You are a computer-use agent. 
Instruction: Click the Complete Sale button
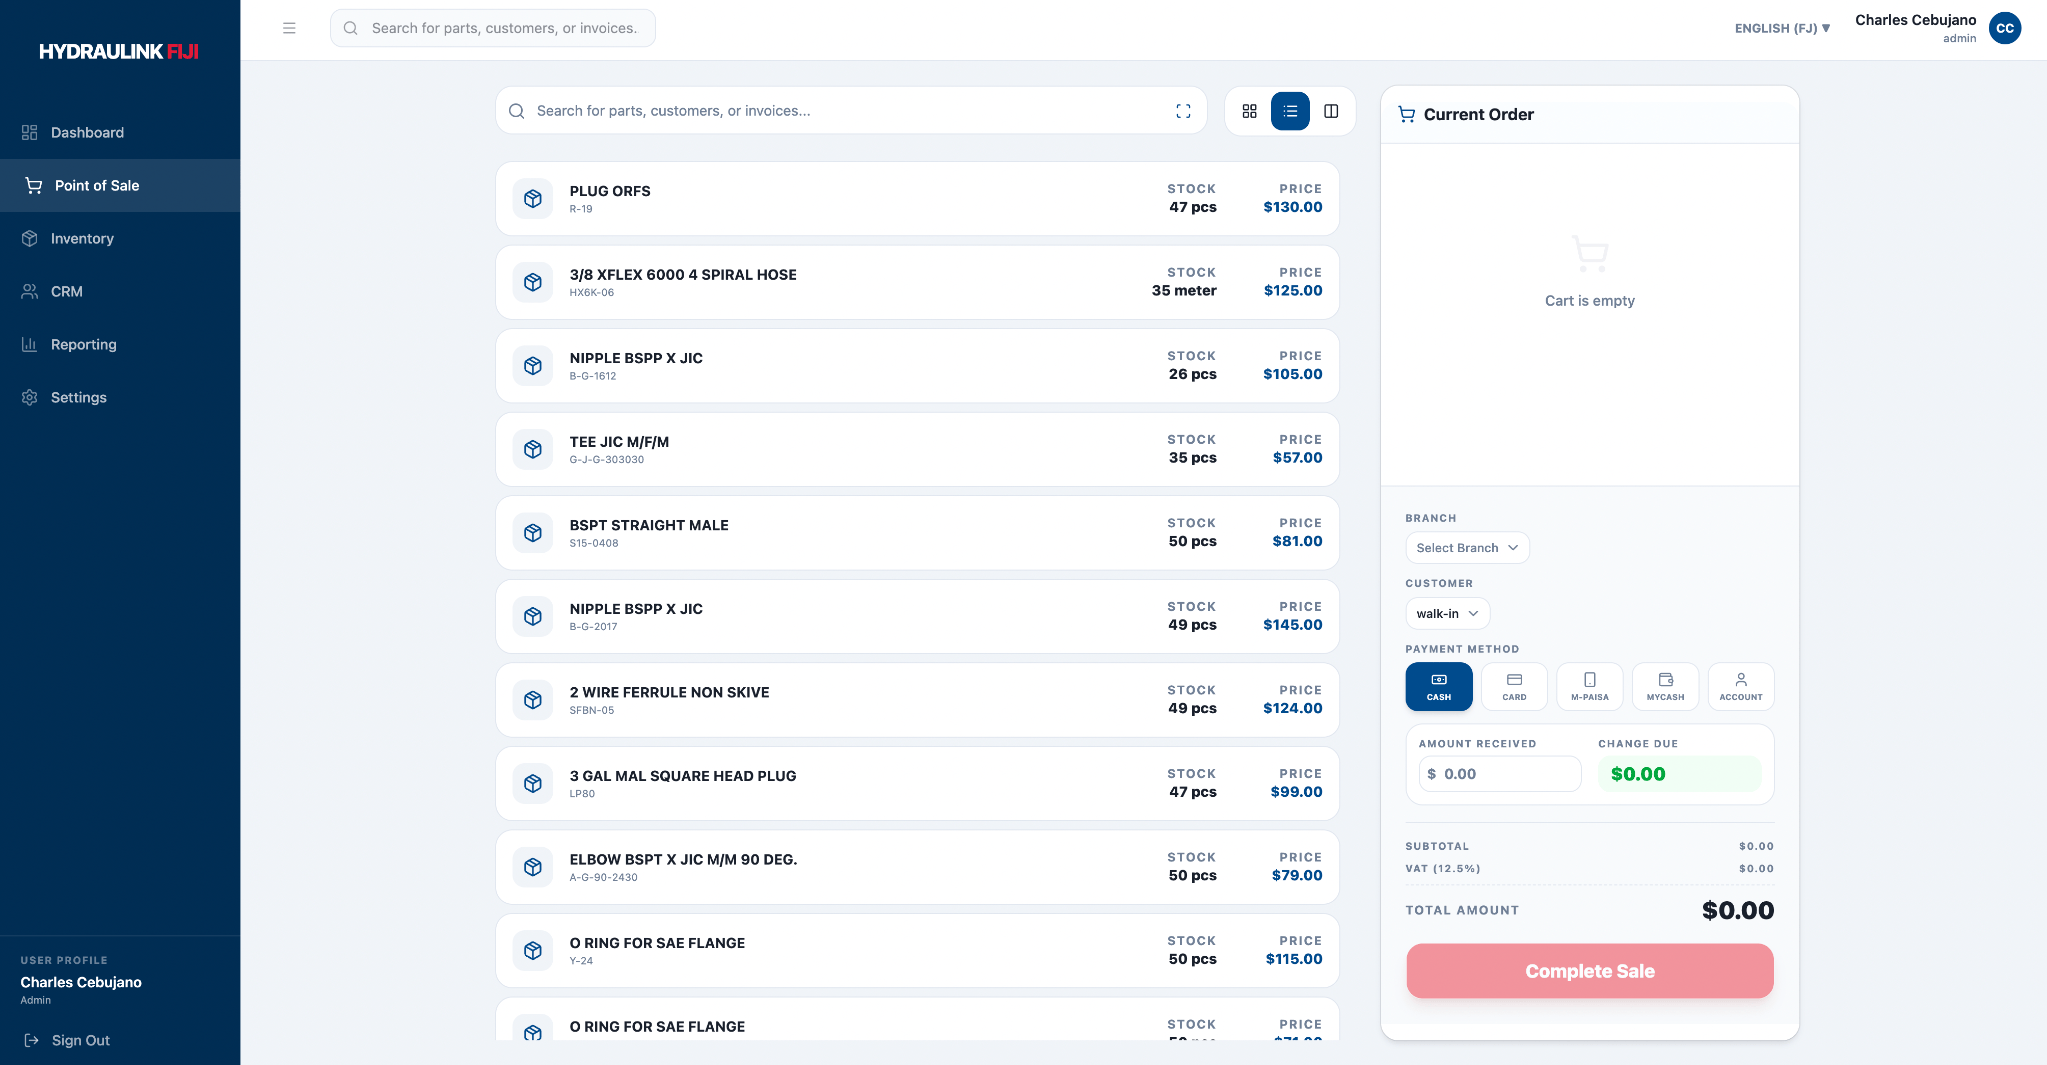[1588, 970]
